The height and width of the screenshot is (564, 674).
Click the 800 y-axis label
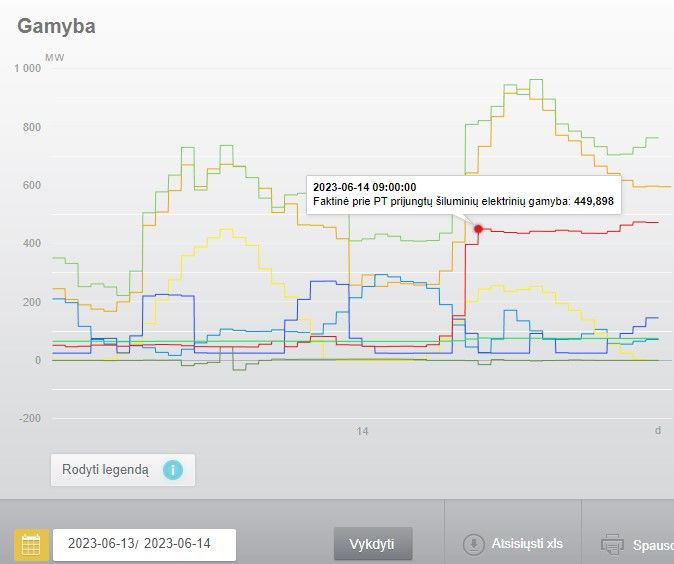(30, 127)
